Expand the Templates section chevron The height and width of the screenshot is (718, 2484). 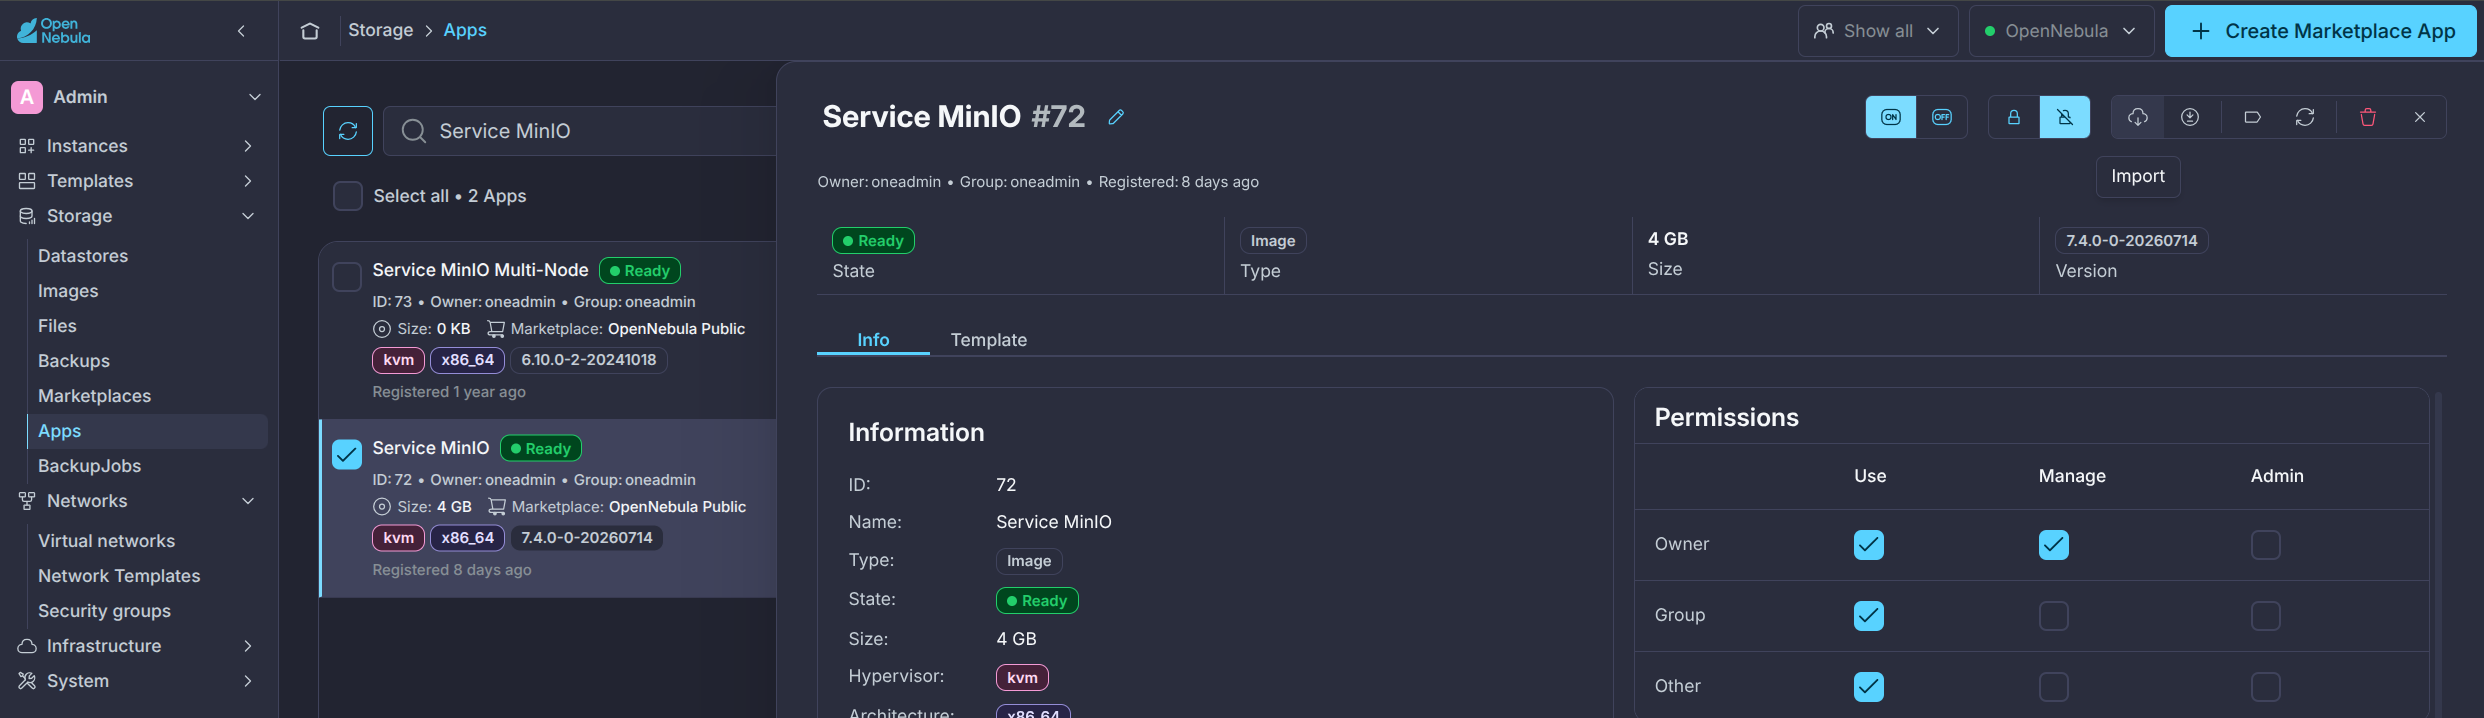(248, 181)
